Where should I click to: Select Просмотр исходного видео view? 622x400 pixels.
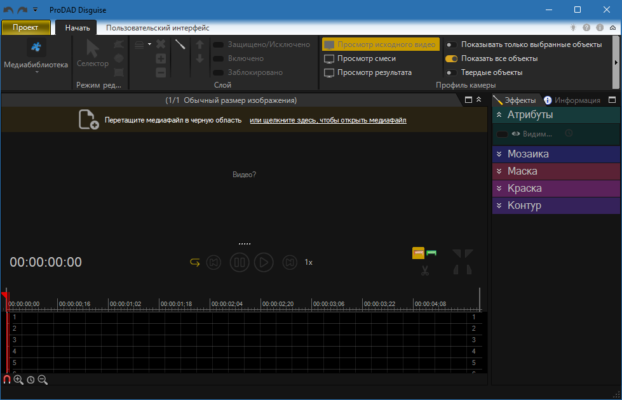point(381,44)
